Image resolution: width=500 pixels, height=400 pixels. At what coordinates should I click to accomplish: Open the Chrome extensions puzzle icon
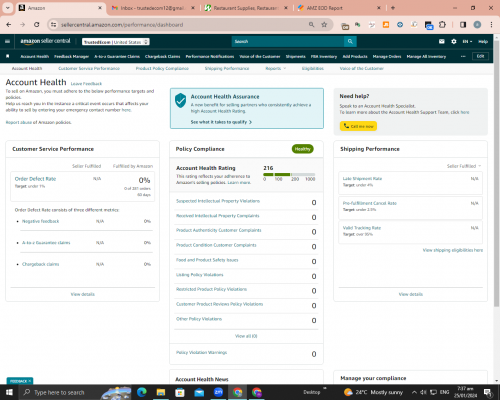(x=442, y=25)
